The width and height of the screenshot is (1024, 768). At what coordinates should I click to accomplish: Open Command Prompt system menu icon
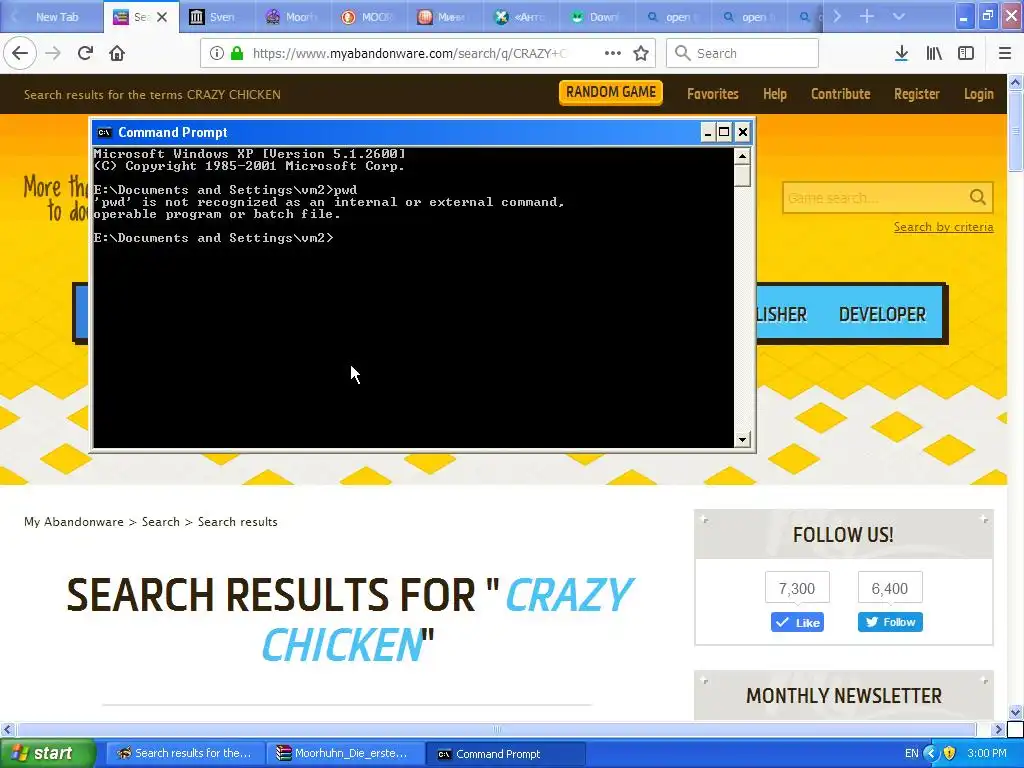coord(104,133)
